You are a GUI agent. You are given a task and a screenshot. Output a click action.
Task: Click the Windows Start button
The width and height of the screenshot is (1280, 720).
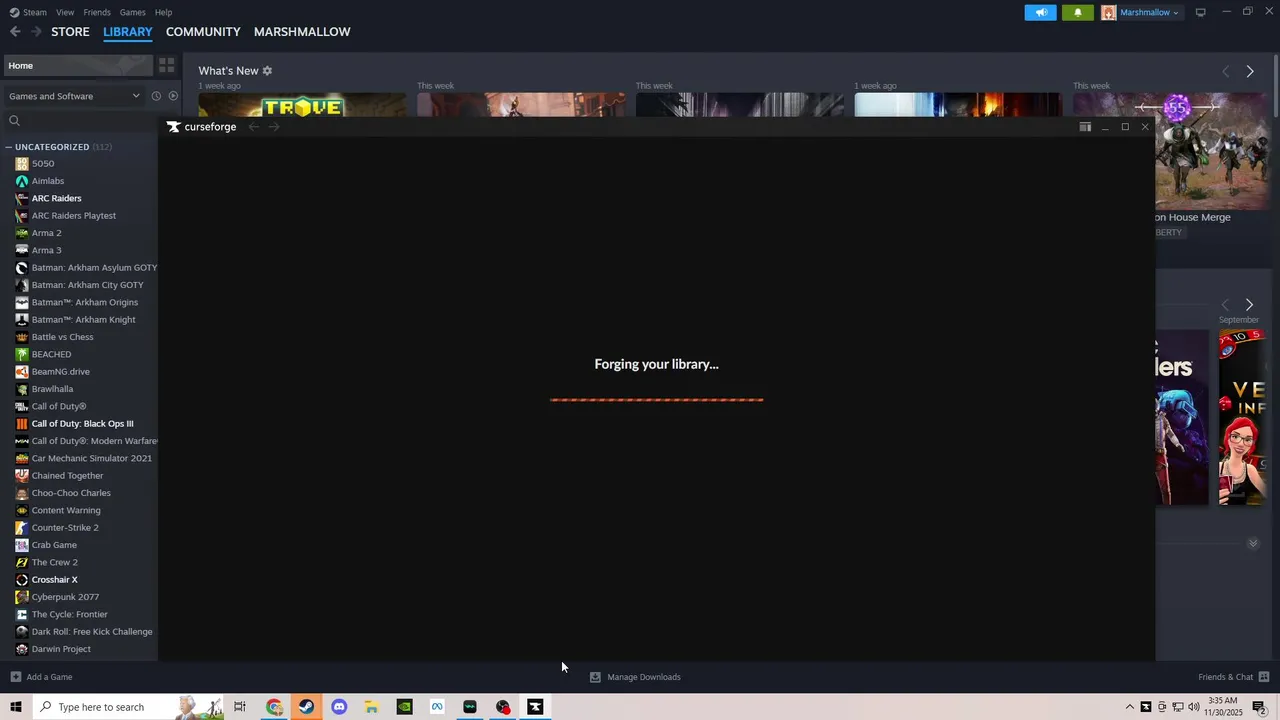click(16, 707)
